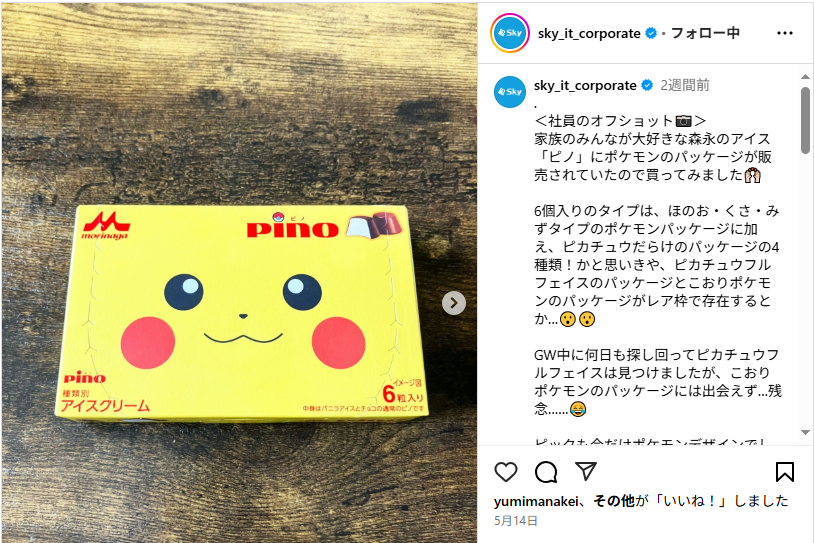Toggle the フォロー中 following status
Viewport: 814px width, 543px height.
(705, 33)
